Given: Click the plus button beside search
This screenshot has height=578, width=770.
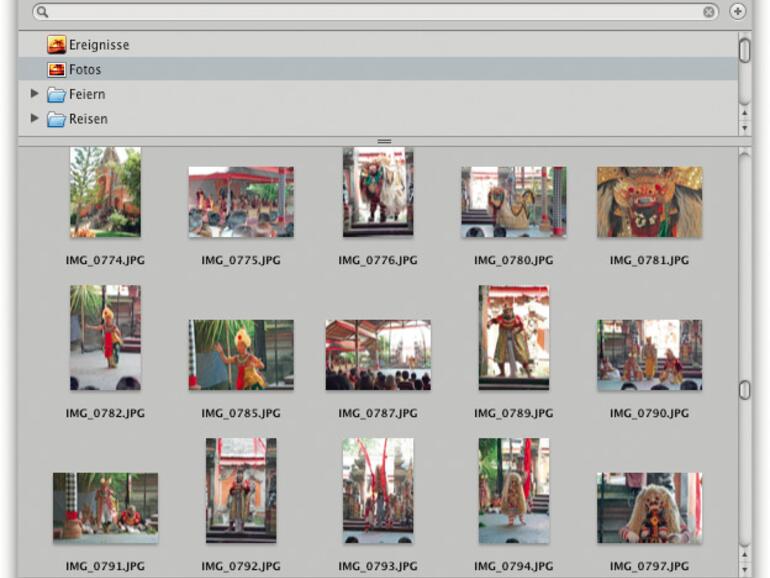Looking at the screenshot, I should [x=738, y=11].
